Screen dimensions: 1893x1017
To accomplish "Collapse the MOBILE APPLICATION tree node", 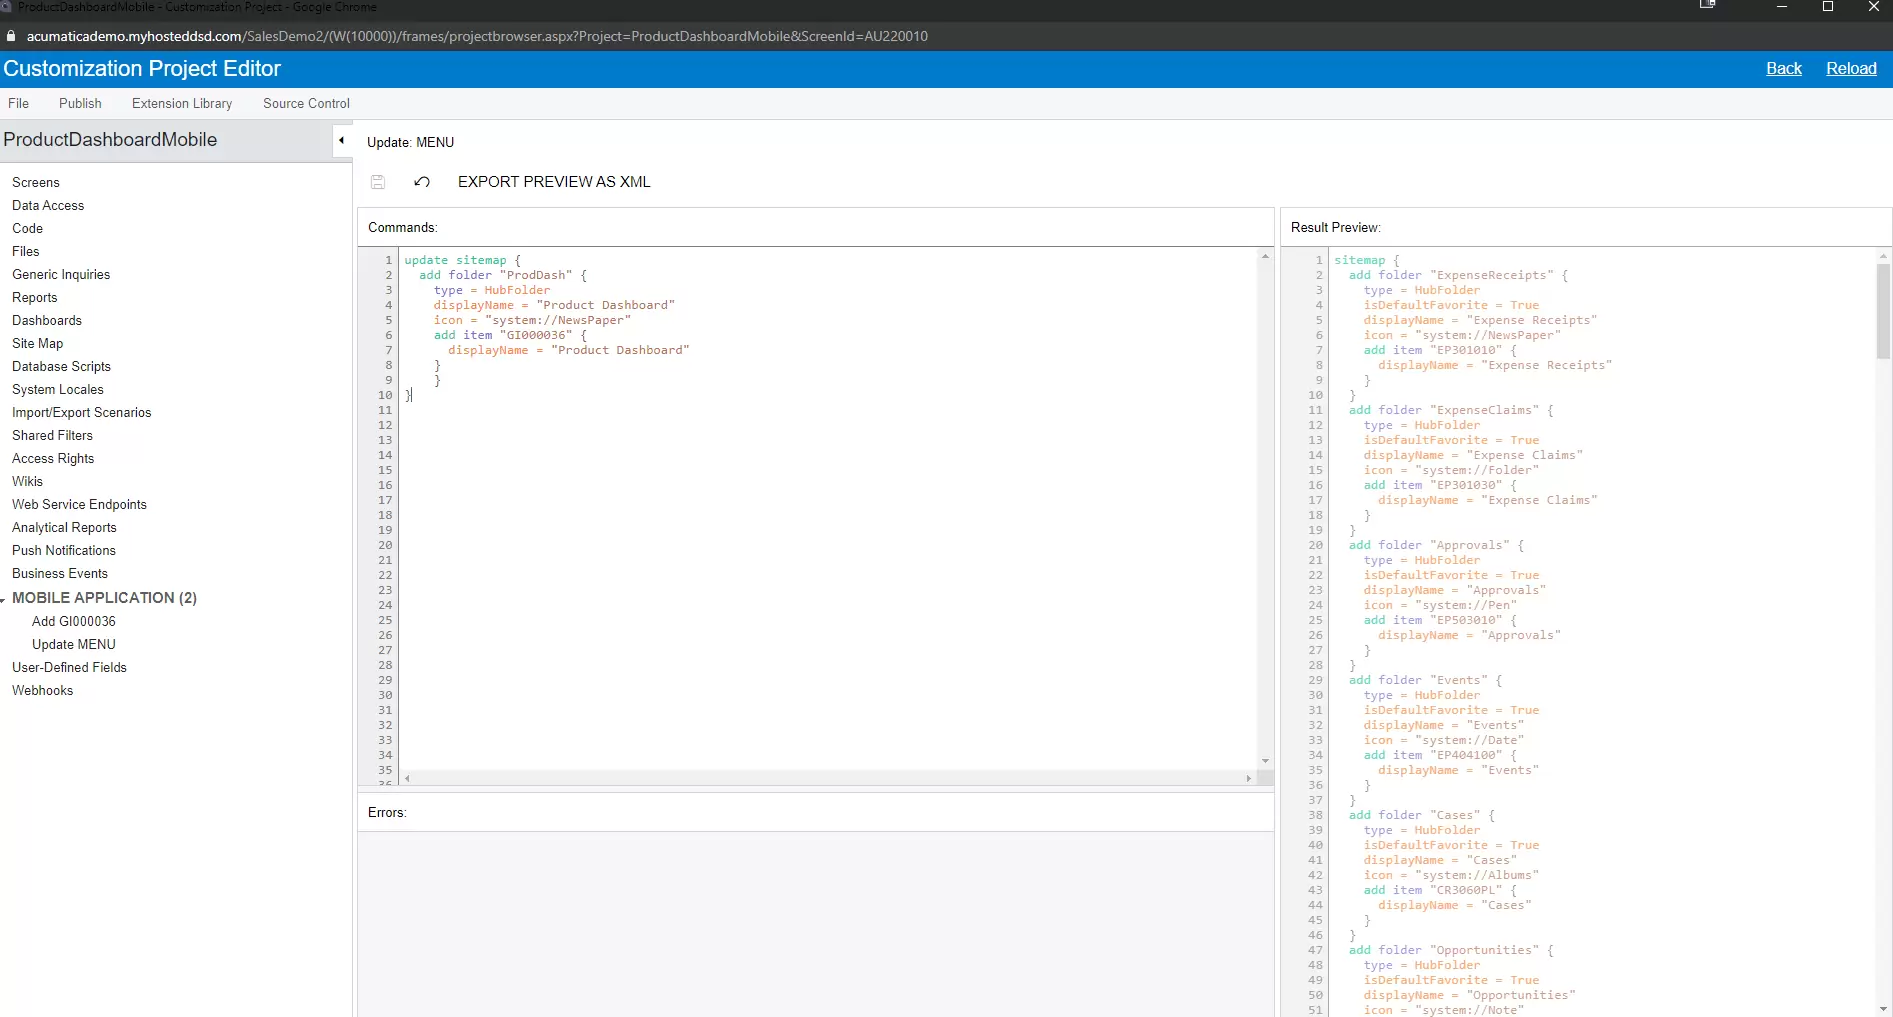I will pyautogui.click(x=4, y=599).
